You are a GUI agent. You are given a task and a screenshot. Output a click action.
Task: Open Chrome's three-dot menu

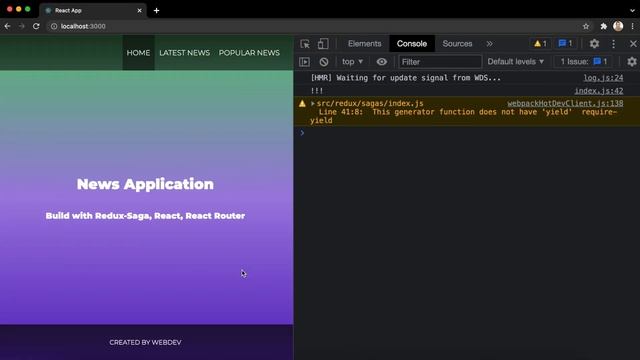633,26
